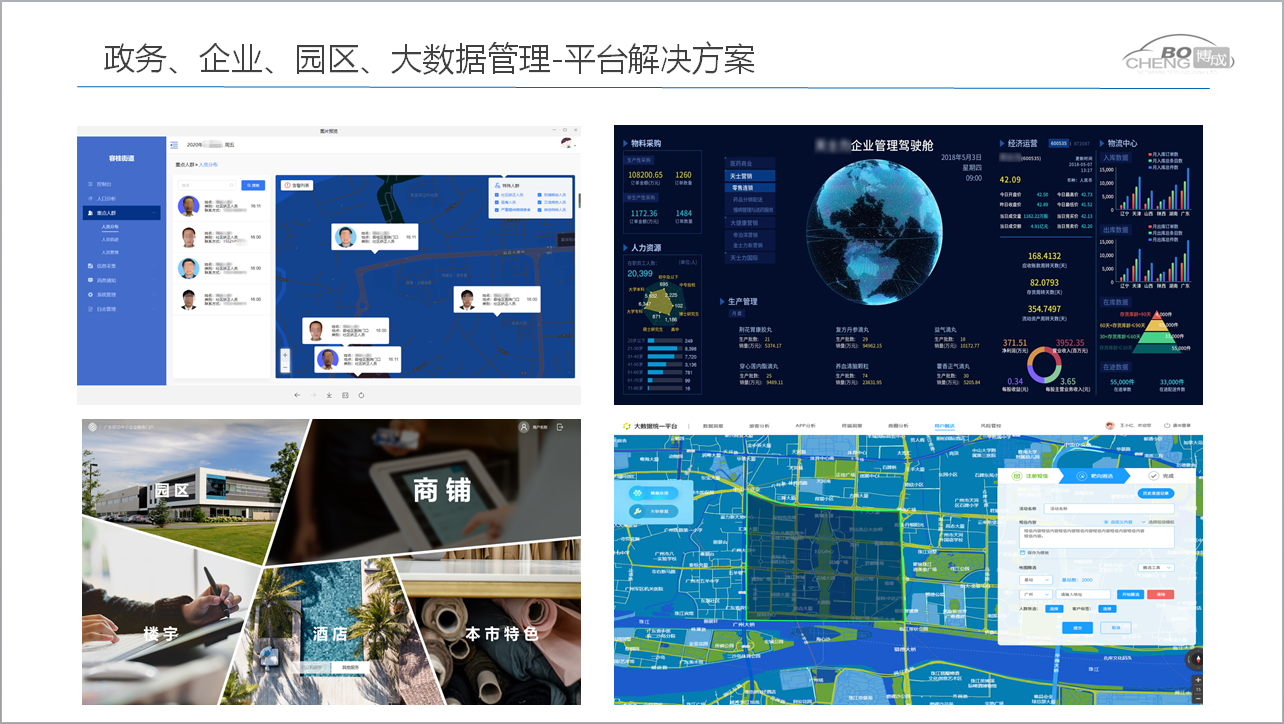The image size is (1284, 724).
Task: Click the download icon in preview toolbar
Action: tap(329, 395)
